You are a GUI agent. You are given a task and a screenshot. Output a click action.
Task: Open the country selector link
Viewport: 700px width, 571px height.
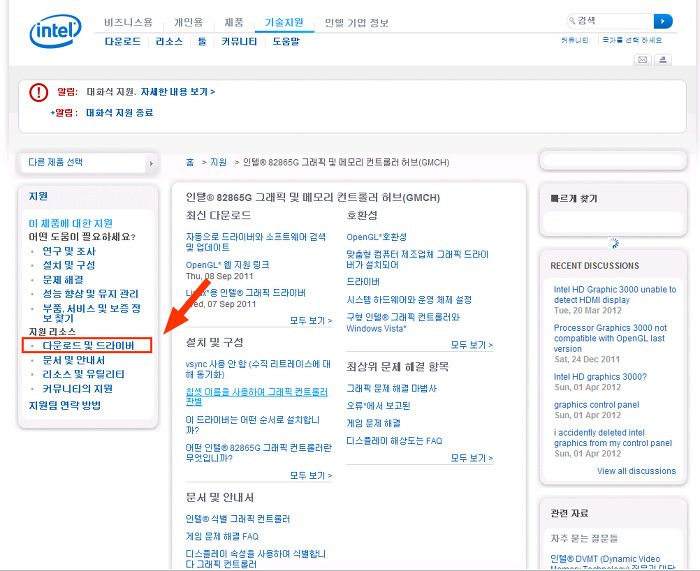pos(632,40)
